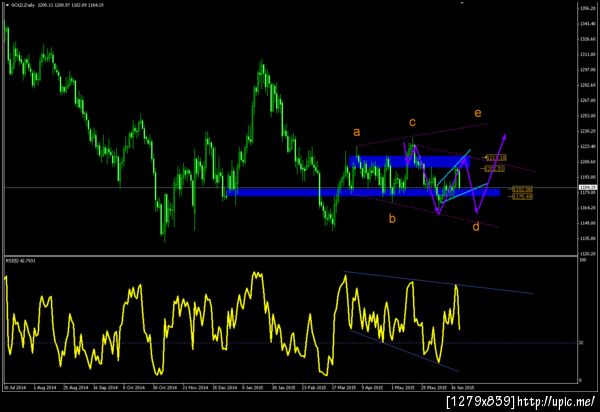Screen dimensions: 600x412
Task: Click the upper blue resistance zone rectangle
Action: (409, 161)
